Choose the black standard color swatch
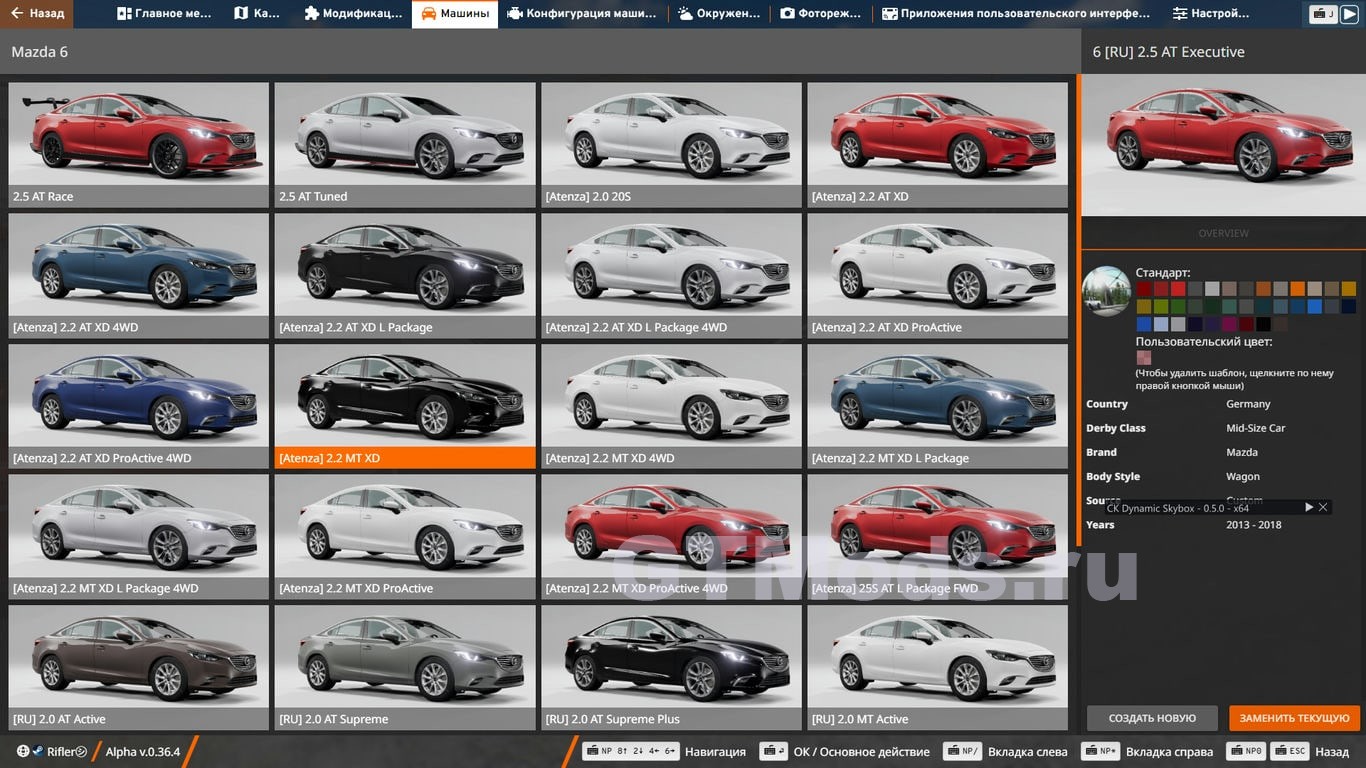The height and width of the screenshot is (768, 1366). (1263, 324)
